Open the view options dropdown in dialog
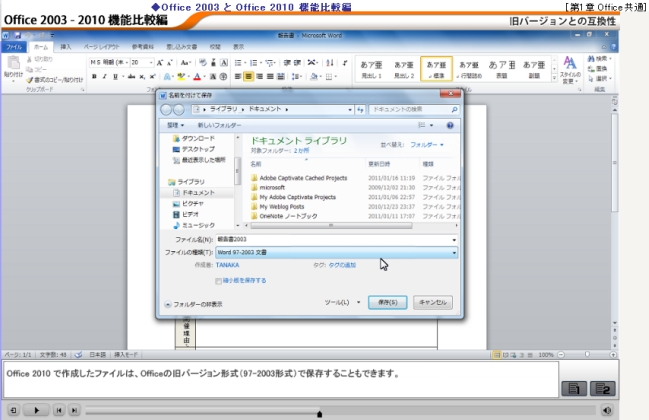The height and width of the screenshot is (420, 649). pyautogui.click(x=431, y=125)
